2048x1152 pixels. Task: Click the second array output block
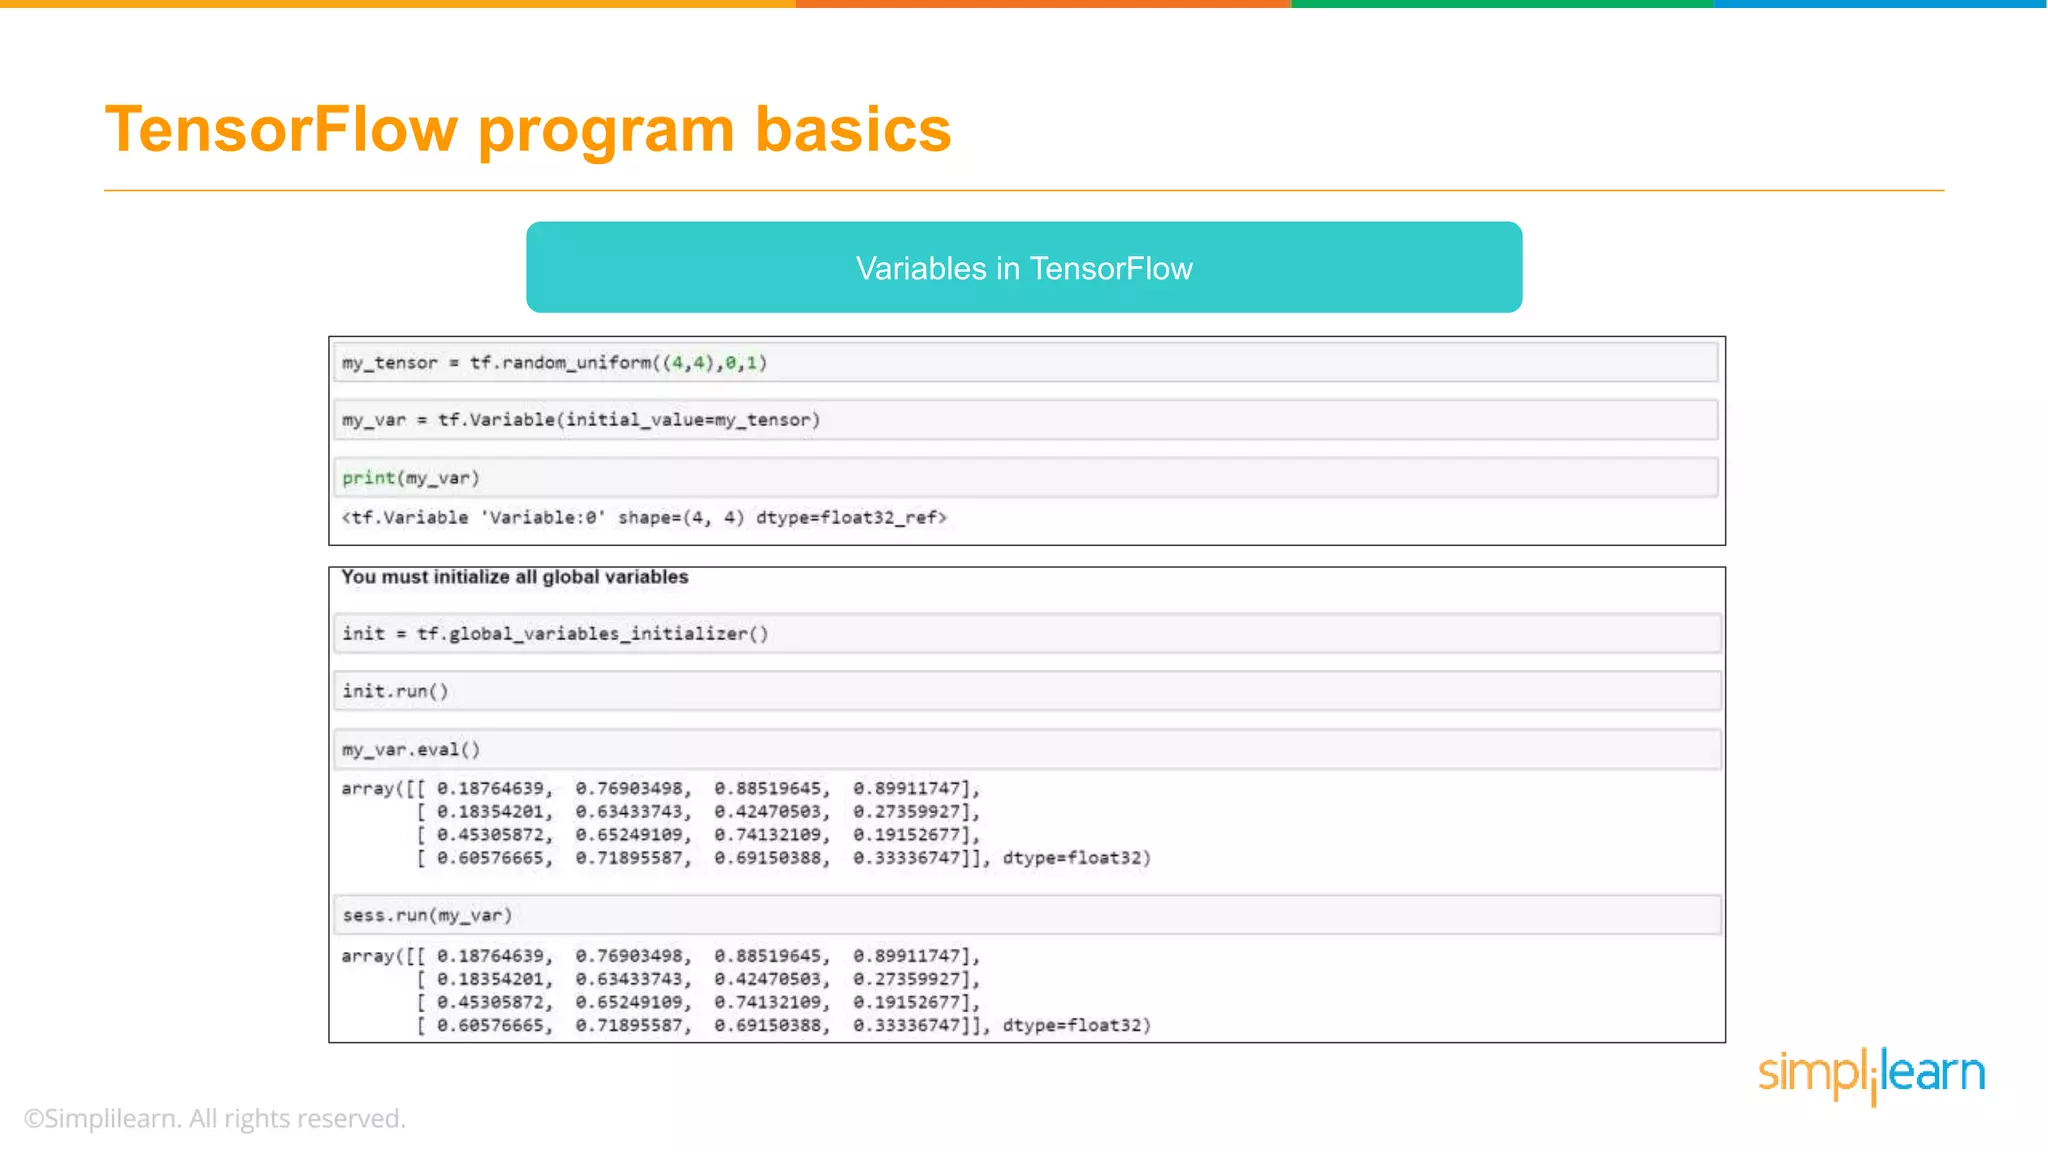point(745,990)
